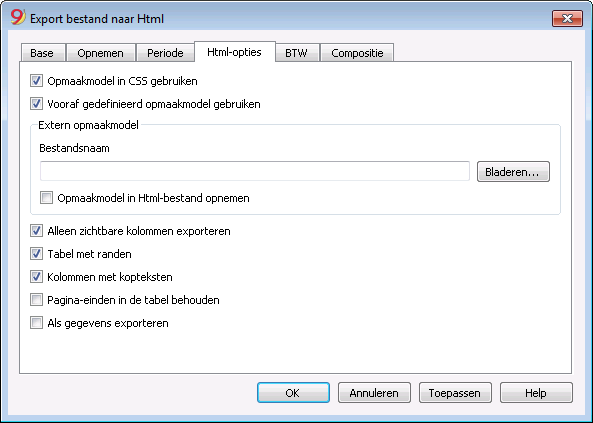Image resolution: width=593 pixels, height=423 pixels.
Task: Open file browser with Bladeren button
Action: 513,172
